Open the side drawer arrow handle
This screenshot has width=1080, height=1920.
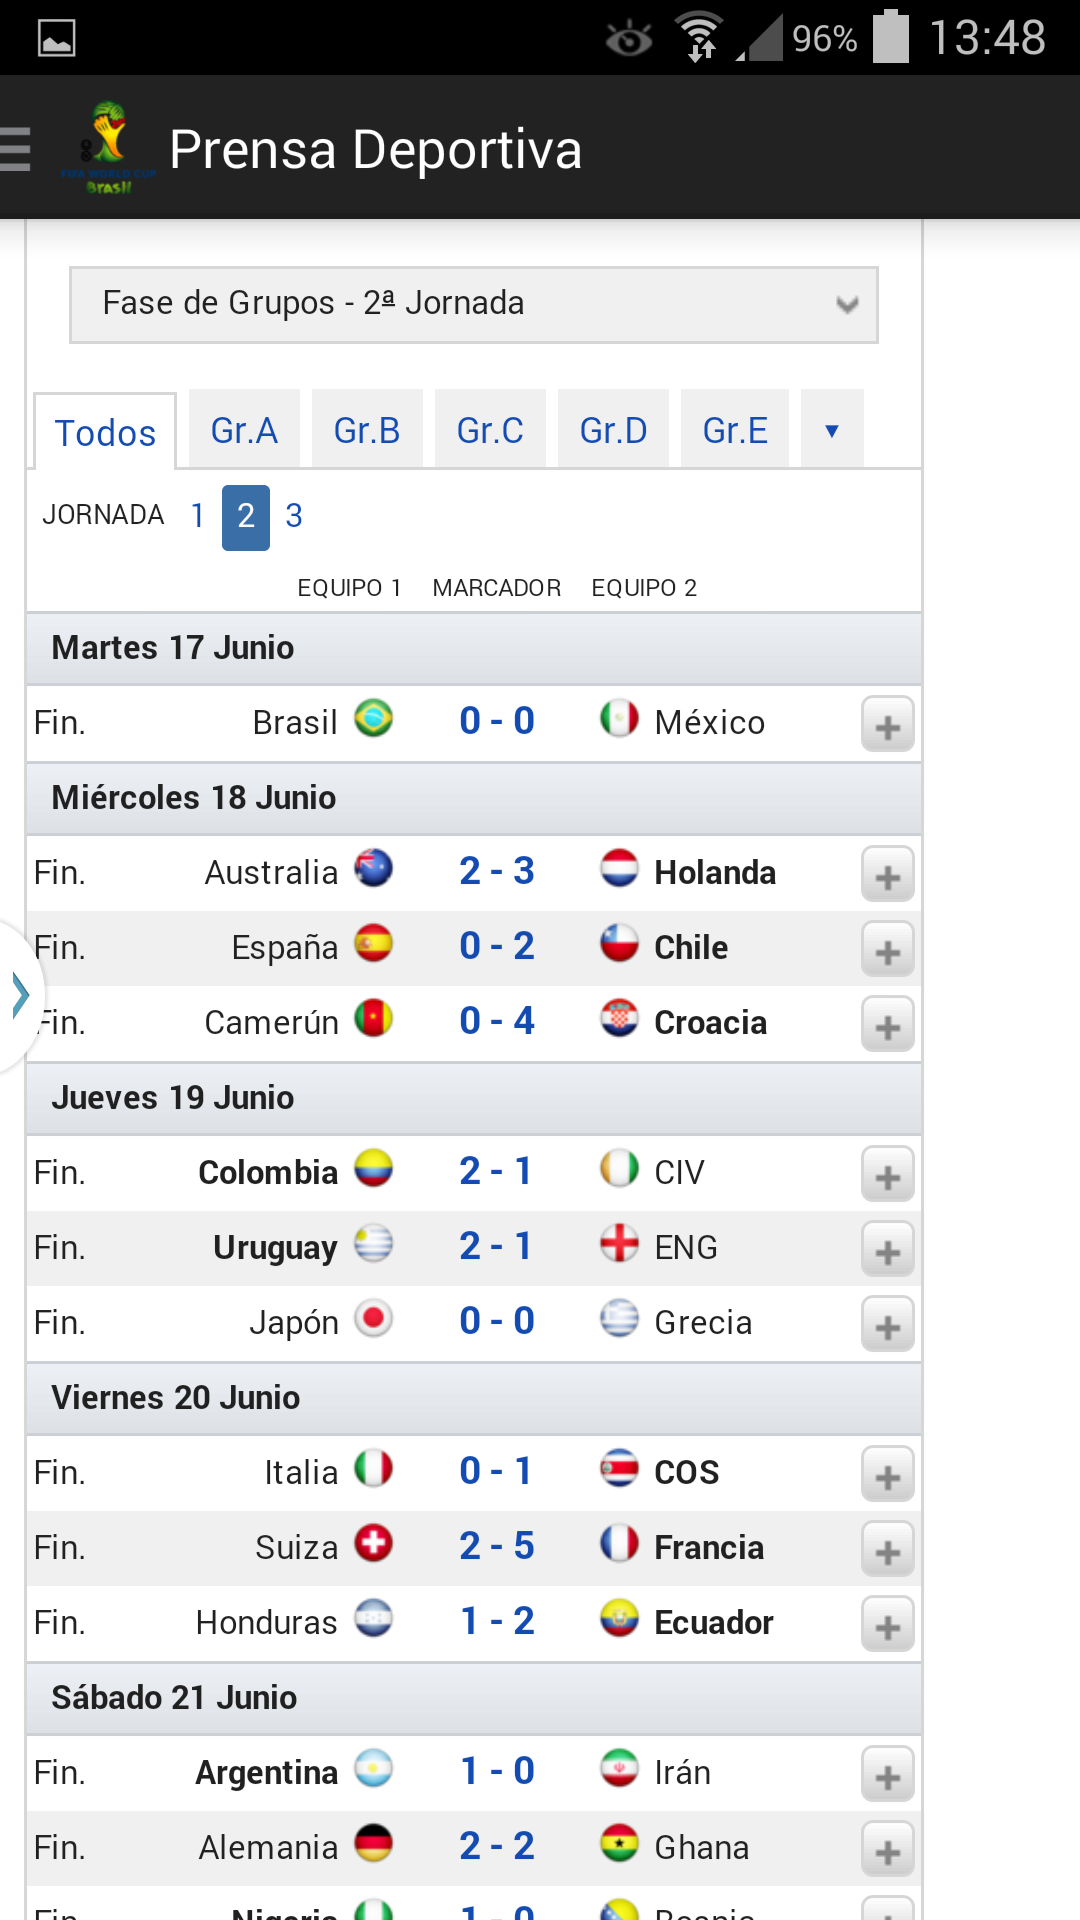click(20, 996)
